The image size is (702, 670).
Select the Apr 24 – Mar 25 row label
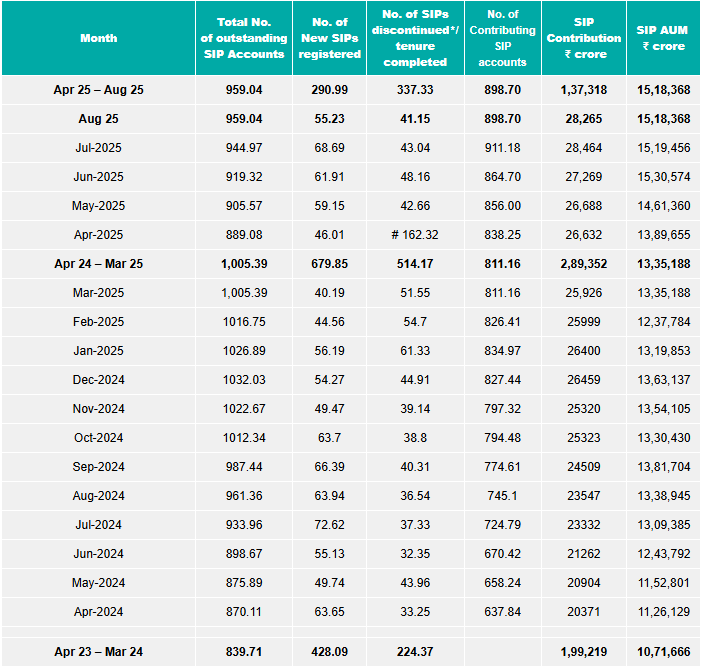[x=99, y=264]
